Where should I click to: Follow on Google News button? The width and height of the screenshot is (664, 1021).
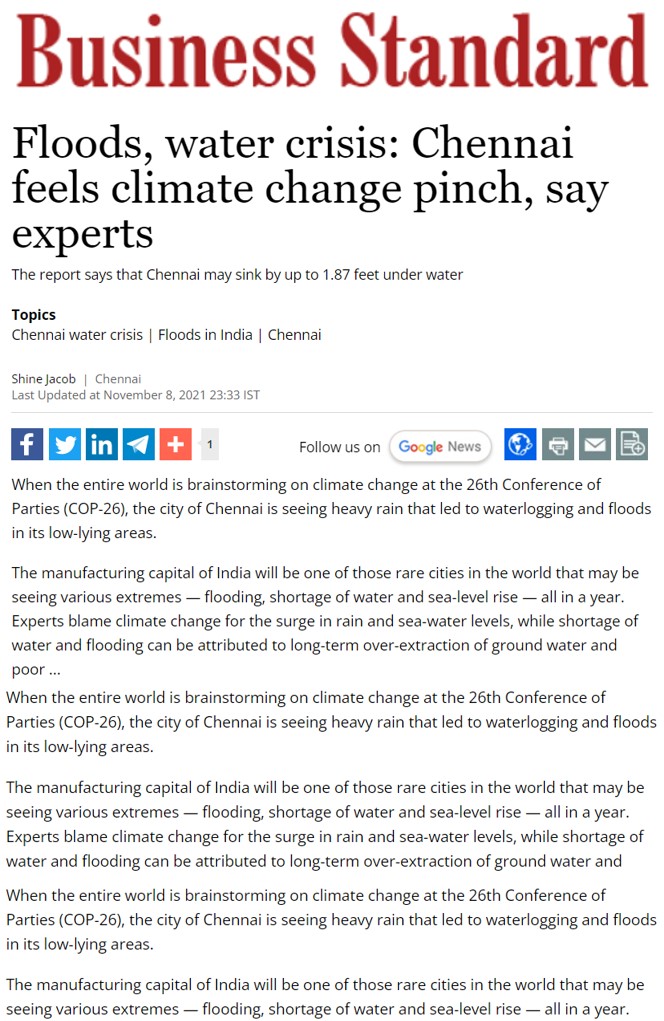tap(440, 447)
